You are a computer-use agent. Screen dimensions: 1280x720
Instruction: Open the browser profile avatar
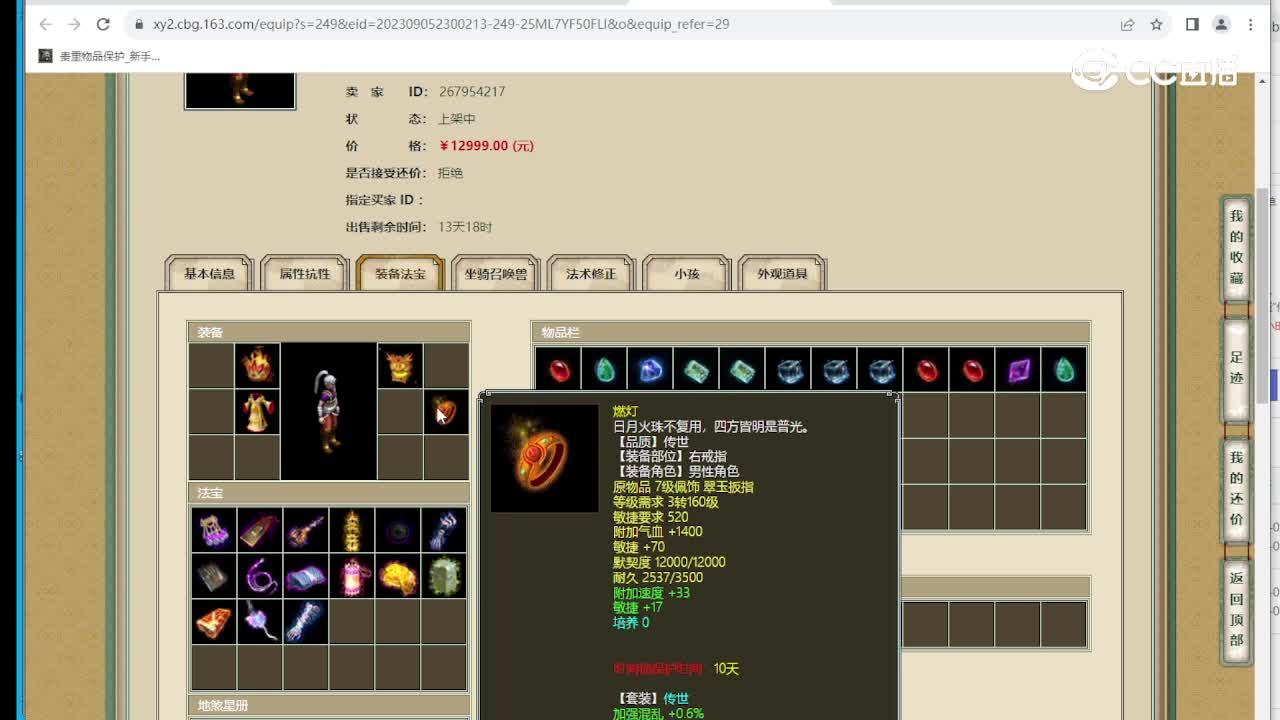(x=1221, y=24)
